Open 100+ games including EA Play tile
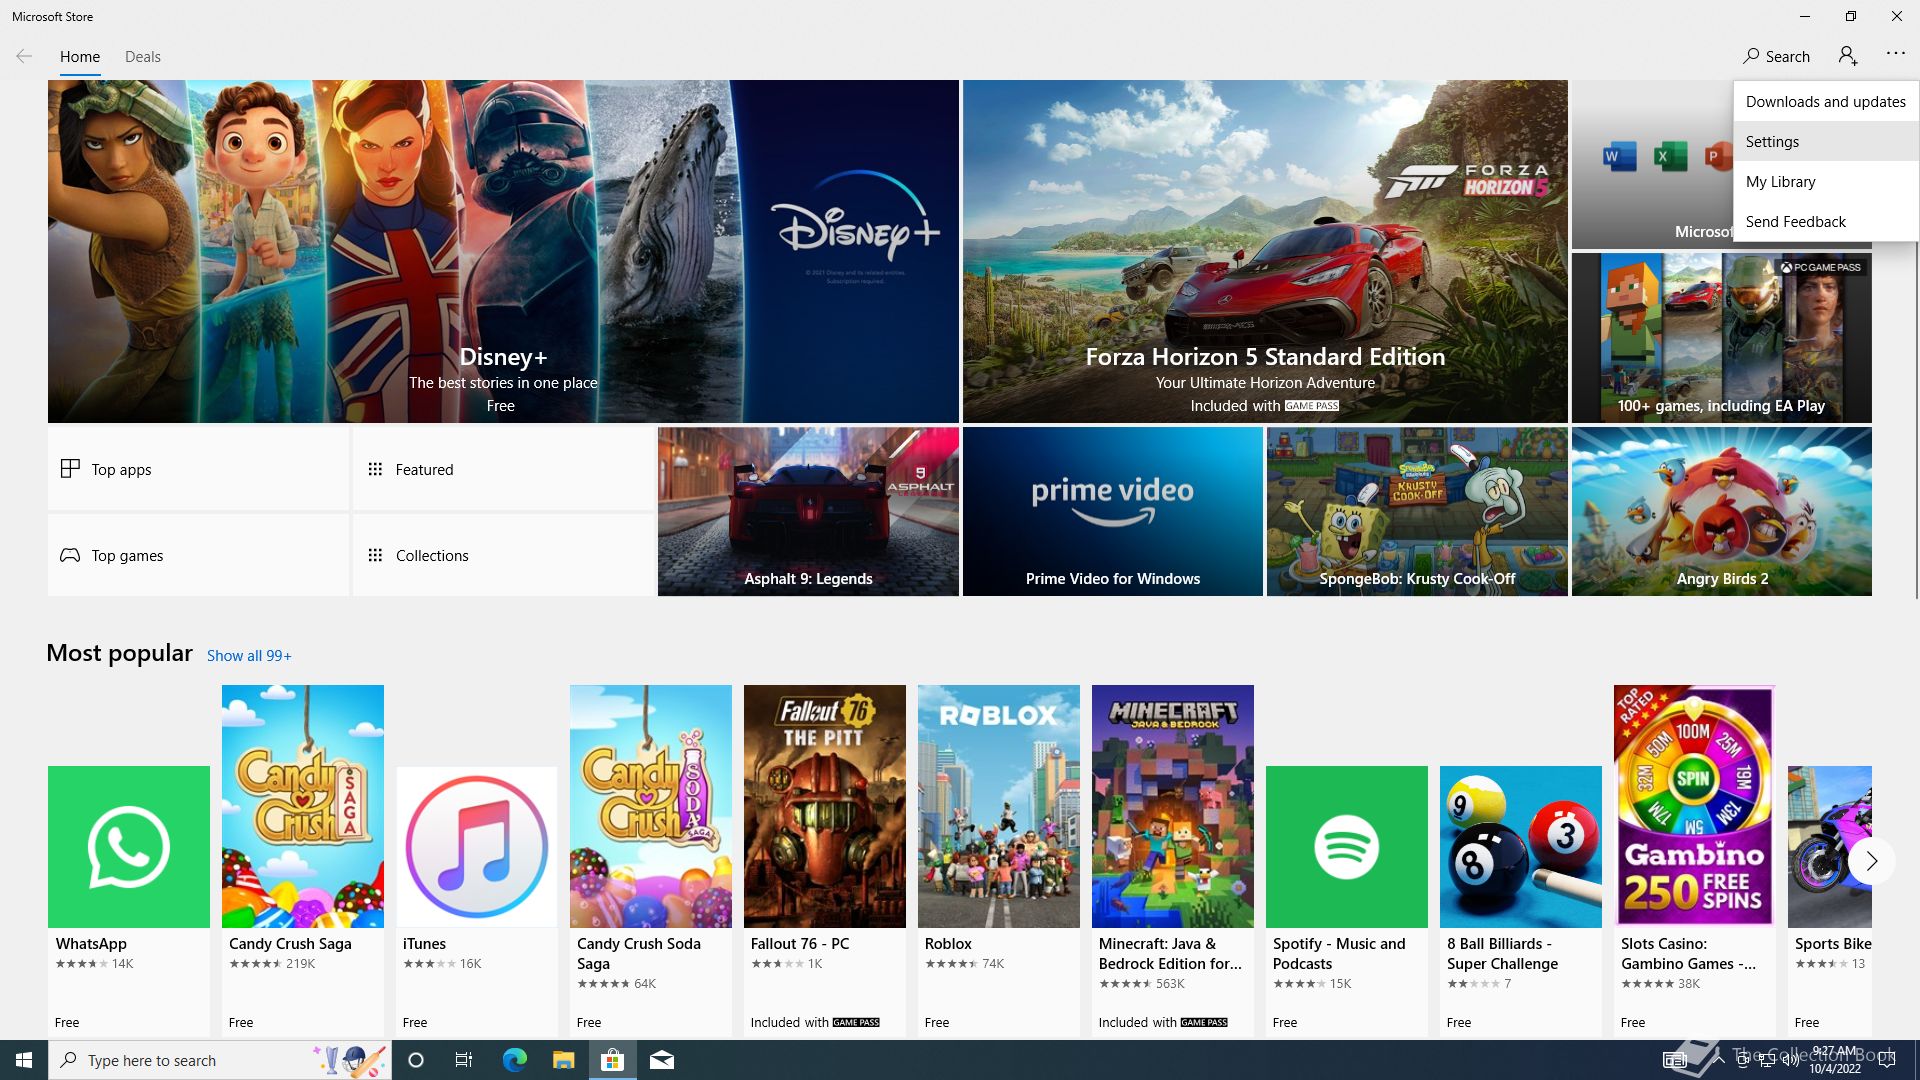 coord(1721,338)
